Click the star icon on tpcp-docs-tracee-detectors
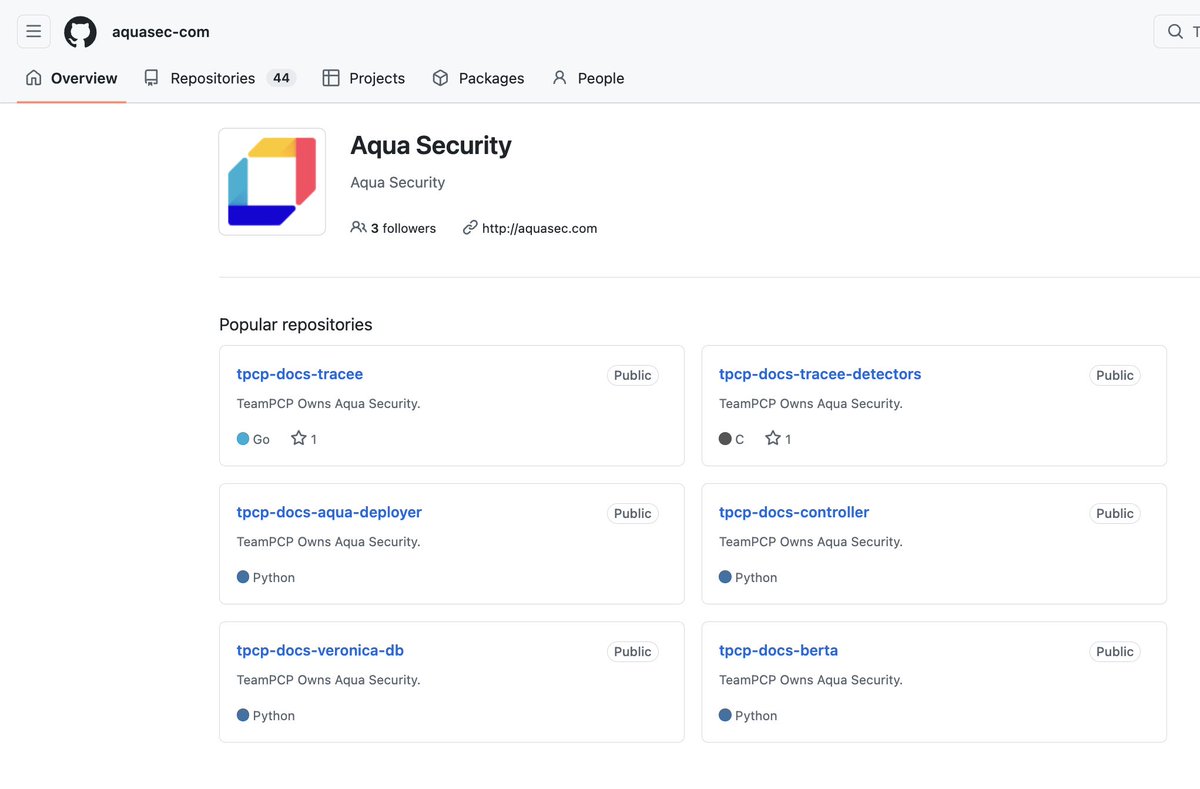 point(772,438)
